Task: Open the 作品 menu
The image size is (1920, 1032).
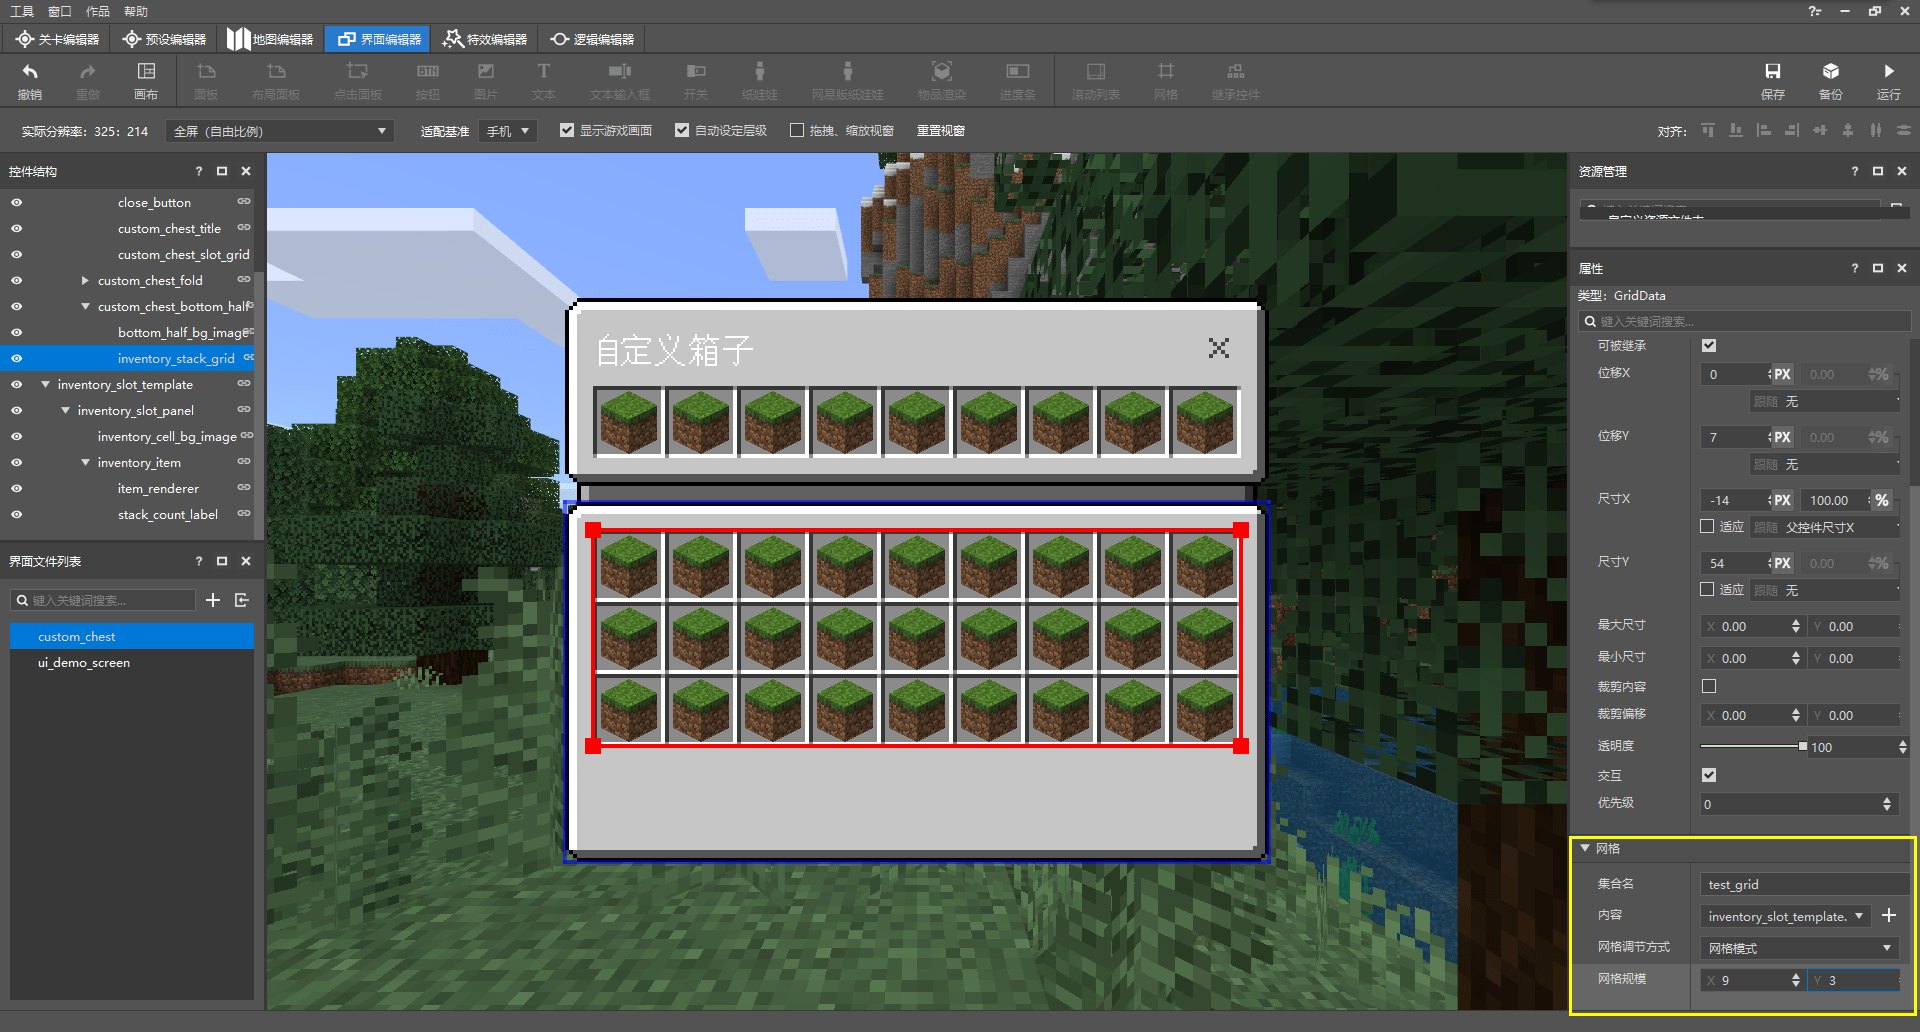Action: pos(98,11)
